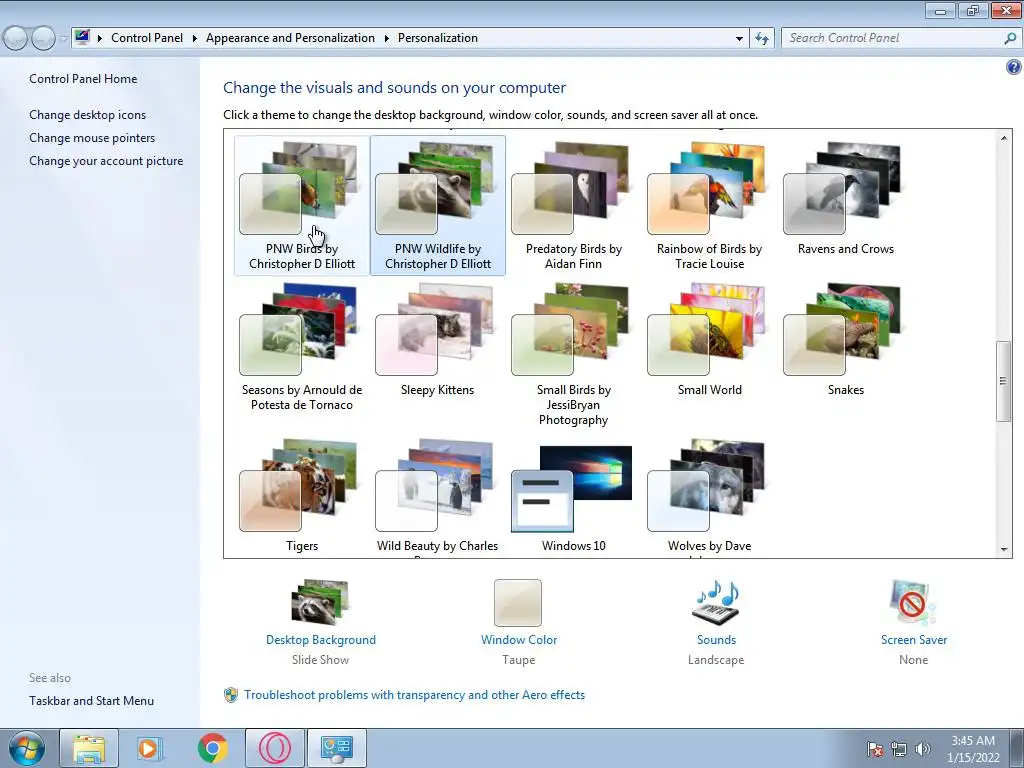
Task: Click the Screen Saver link text
Action: [914, 640]
